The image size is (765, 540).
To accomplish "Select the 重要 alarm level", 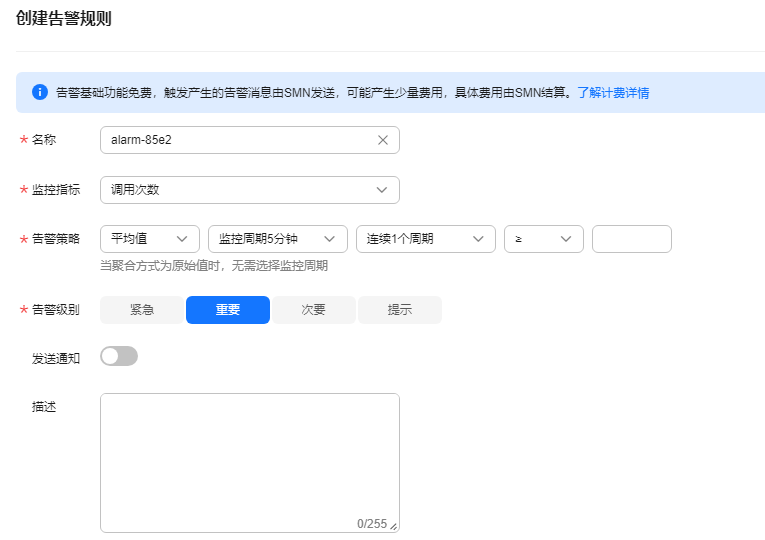I will pos(228,310).
